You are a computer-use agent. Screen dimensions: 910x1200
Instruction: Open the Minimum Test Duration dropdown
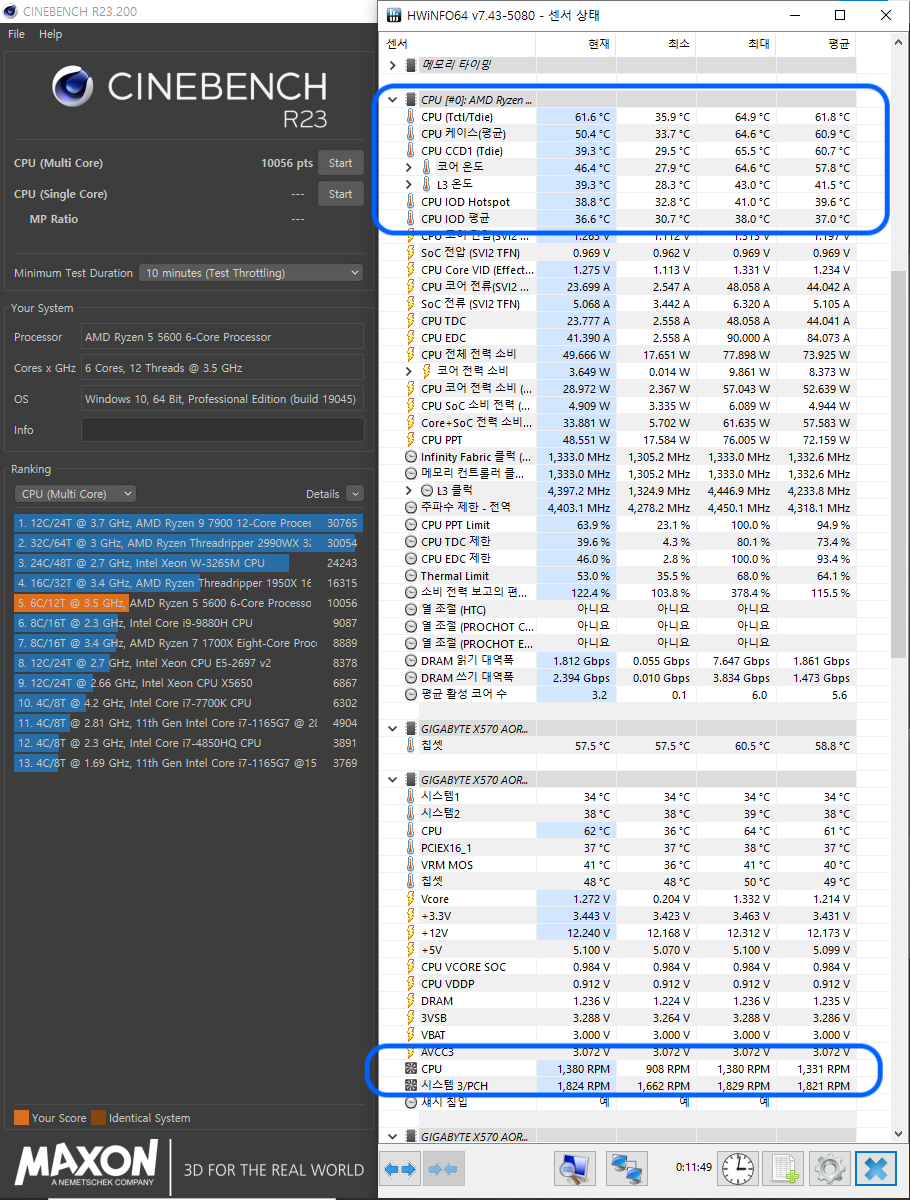click(252, 273)
